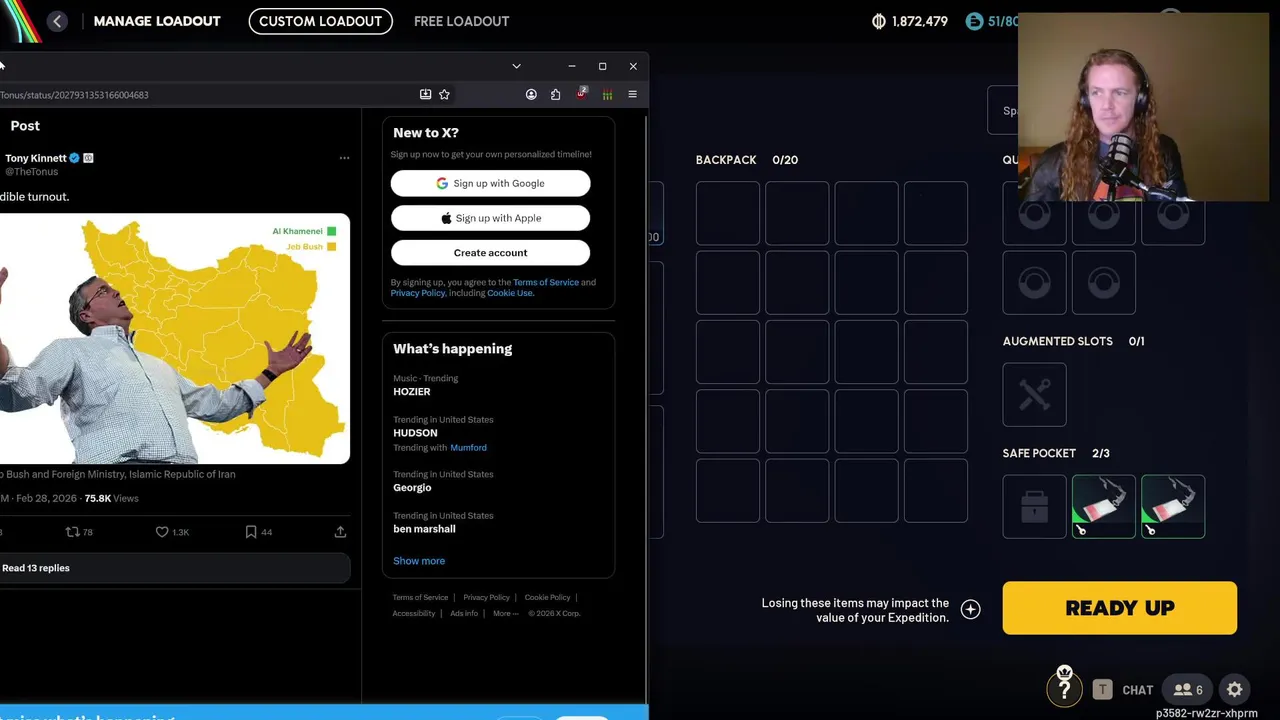This screenshot has height=720, width=1280.
Task: Click Show more under What's happening
Action: [419, 561]
